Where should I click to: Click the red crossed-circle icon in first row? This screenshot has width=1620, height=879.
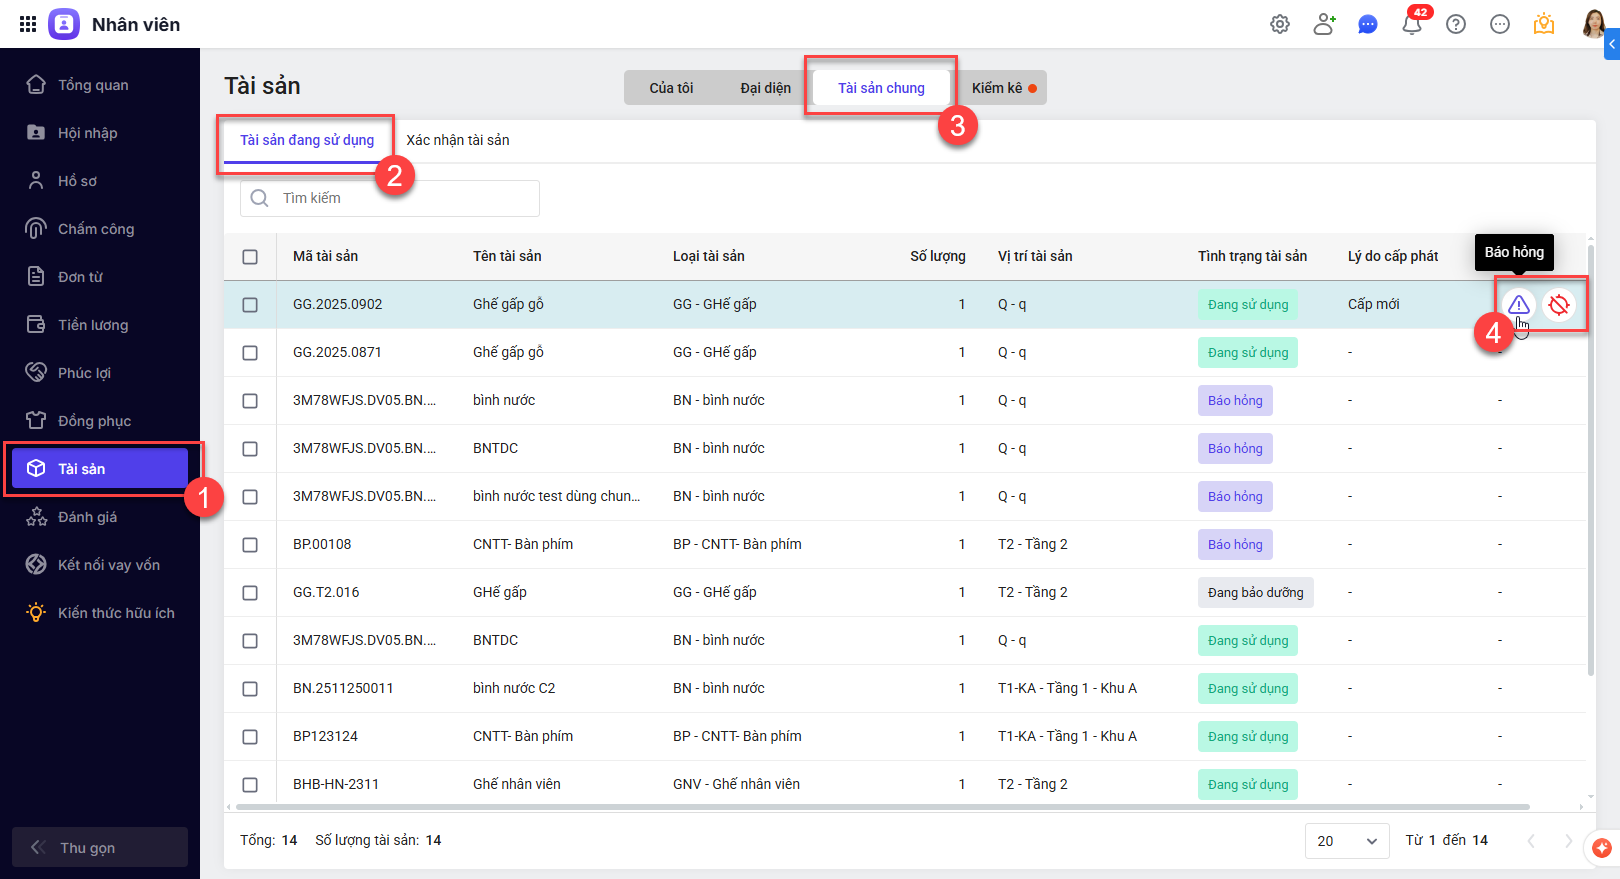click(x=1558, y=305)
